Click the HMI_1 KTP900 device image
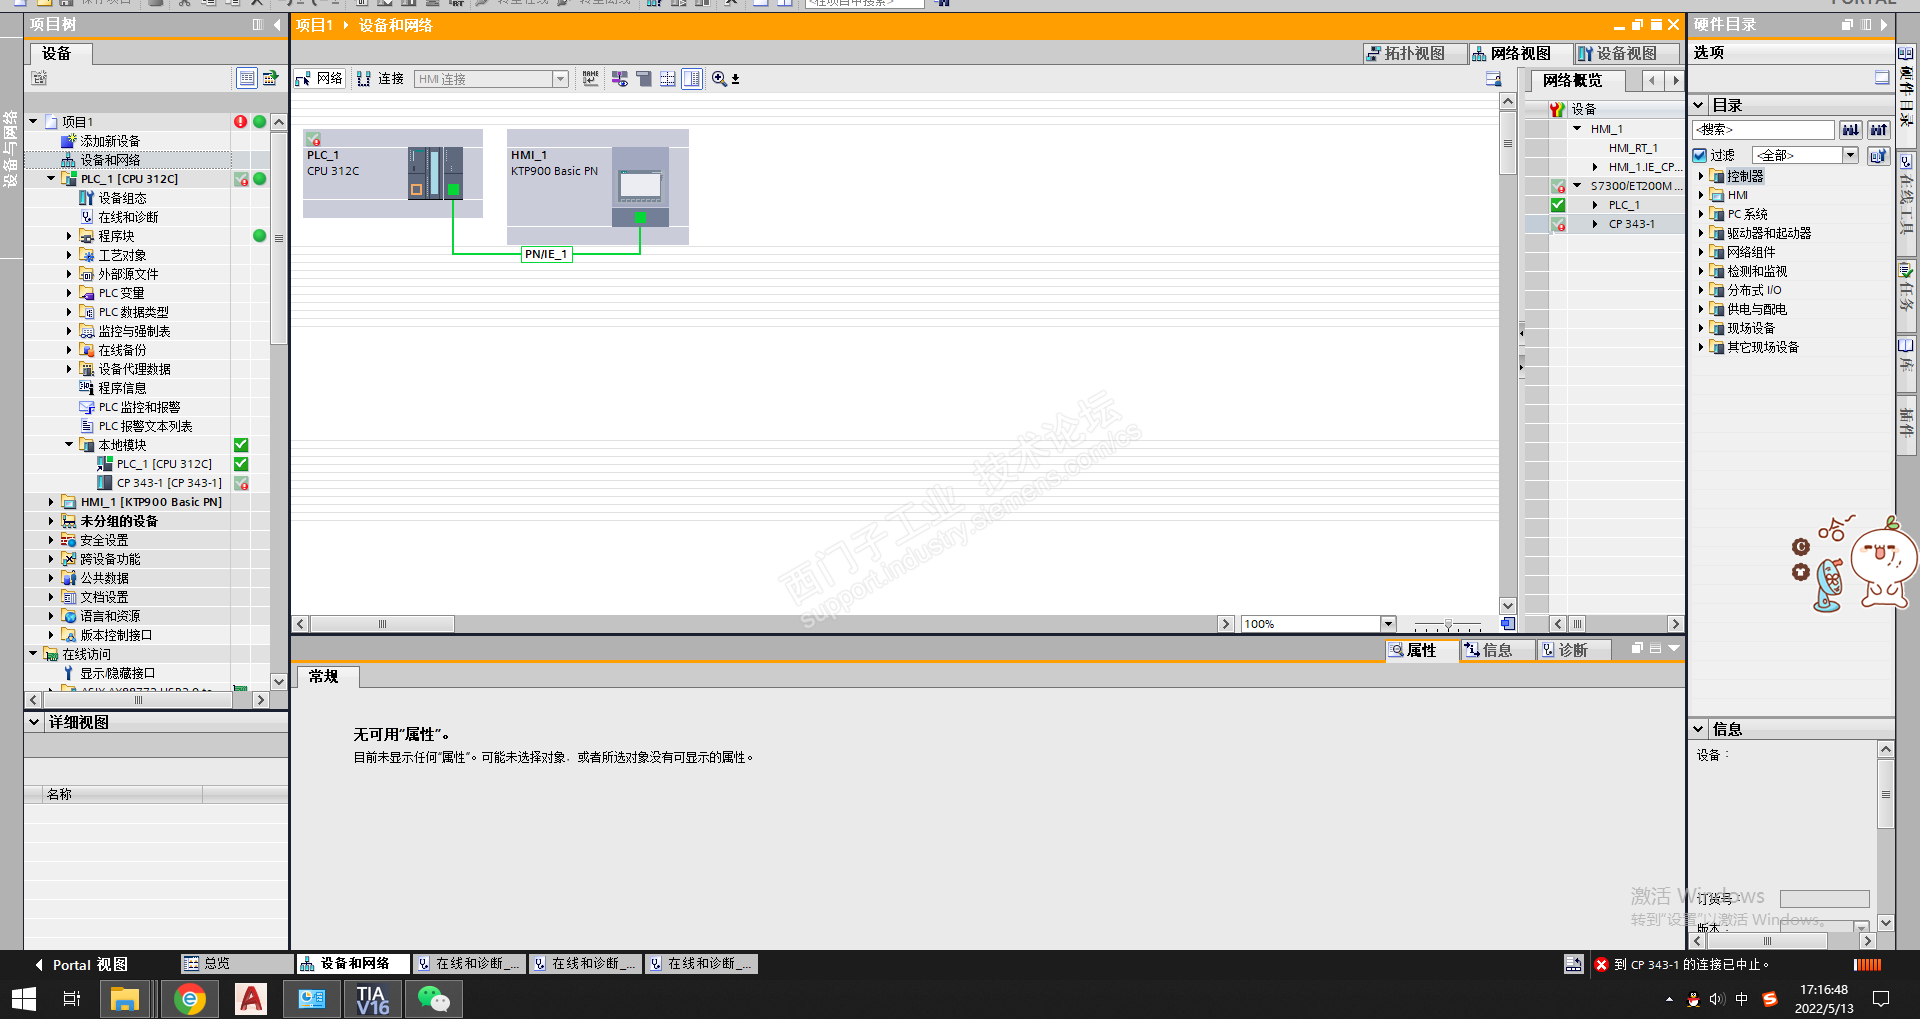 pos(640,187)
